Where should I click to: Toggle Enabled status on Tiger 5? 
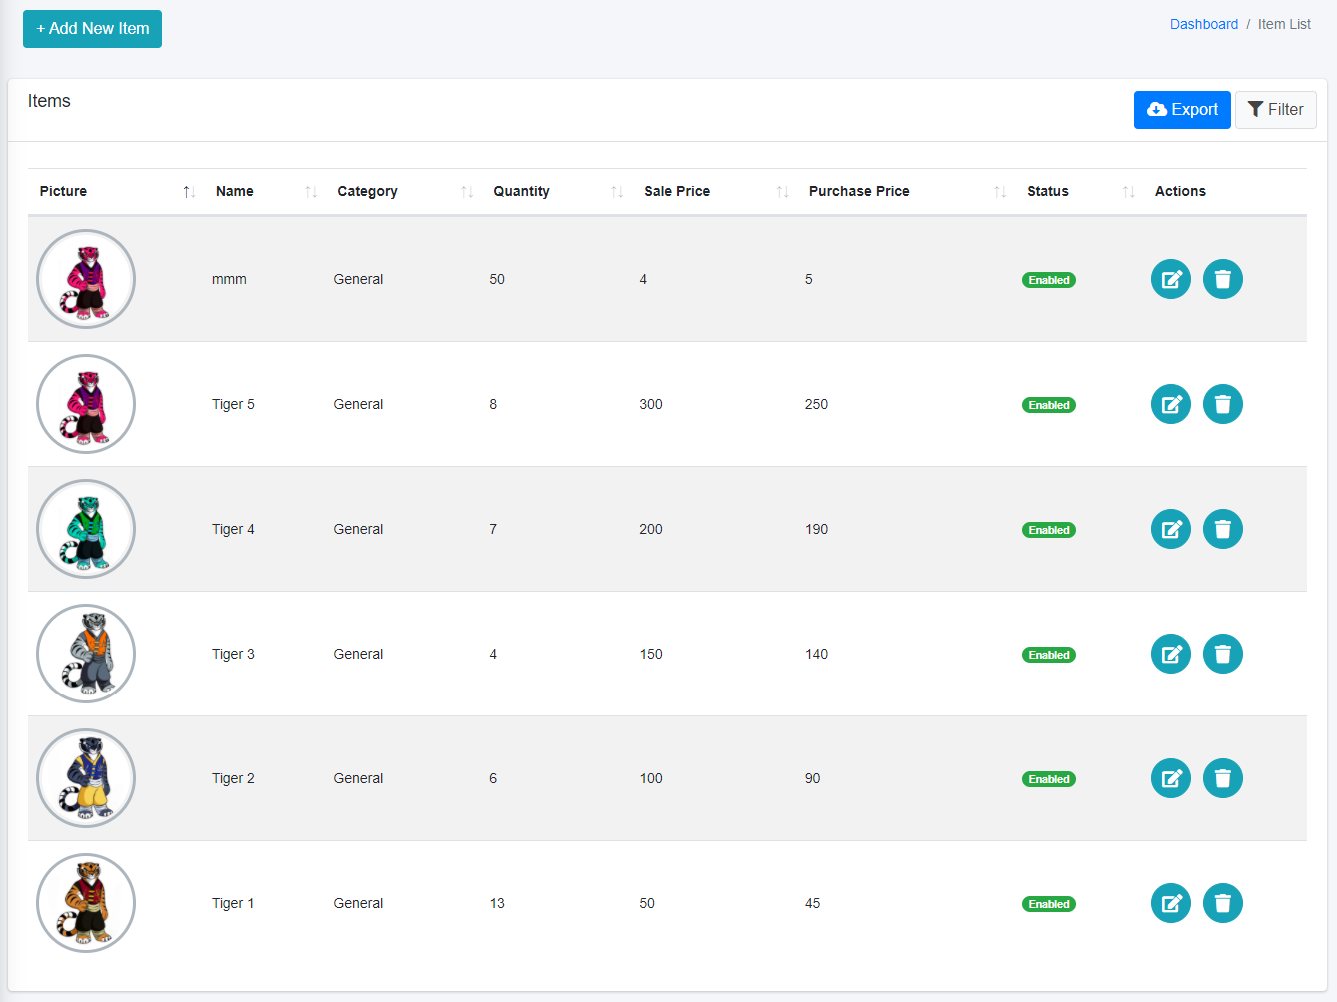point(1048,405)
